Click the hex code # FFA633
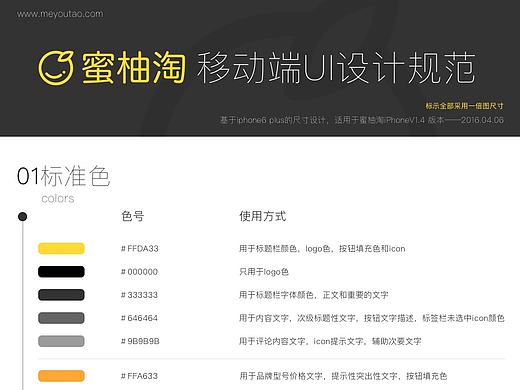 [x=139, y=376]
